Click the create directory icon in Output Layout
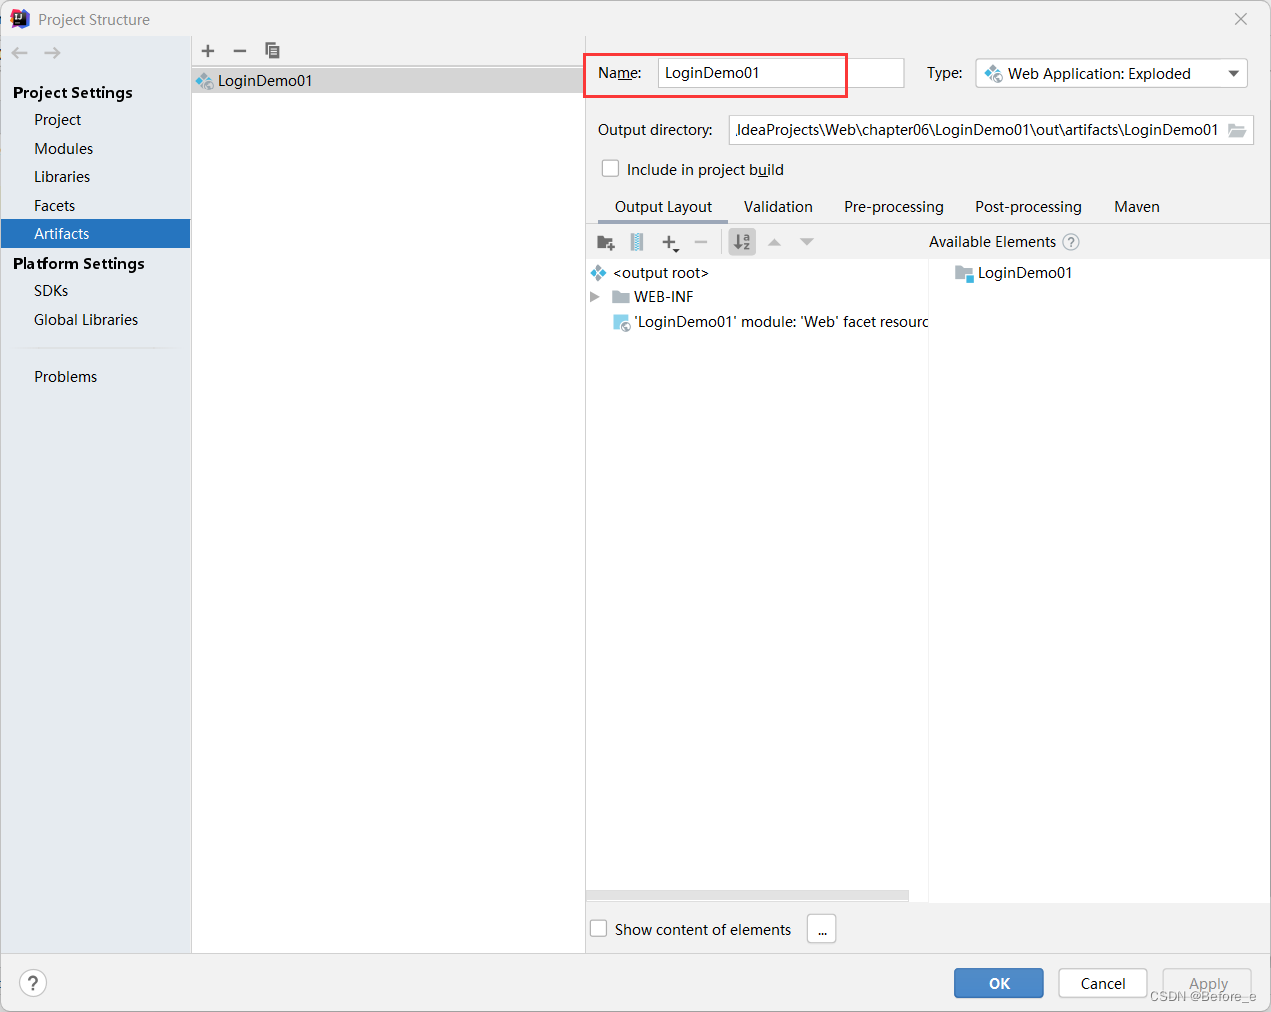This screenshot has height=1012, width=1271. point(606,242)
